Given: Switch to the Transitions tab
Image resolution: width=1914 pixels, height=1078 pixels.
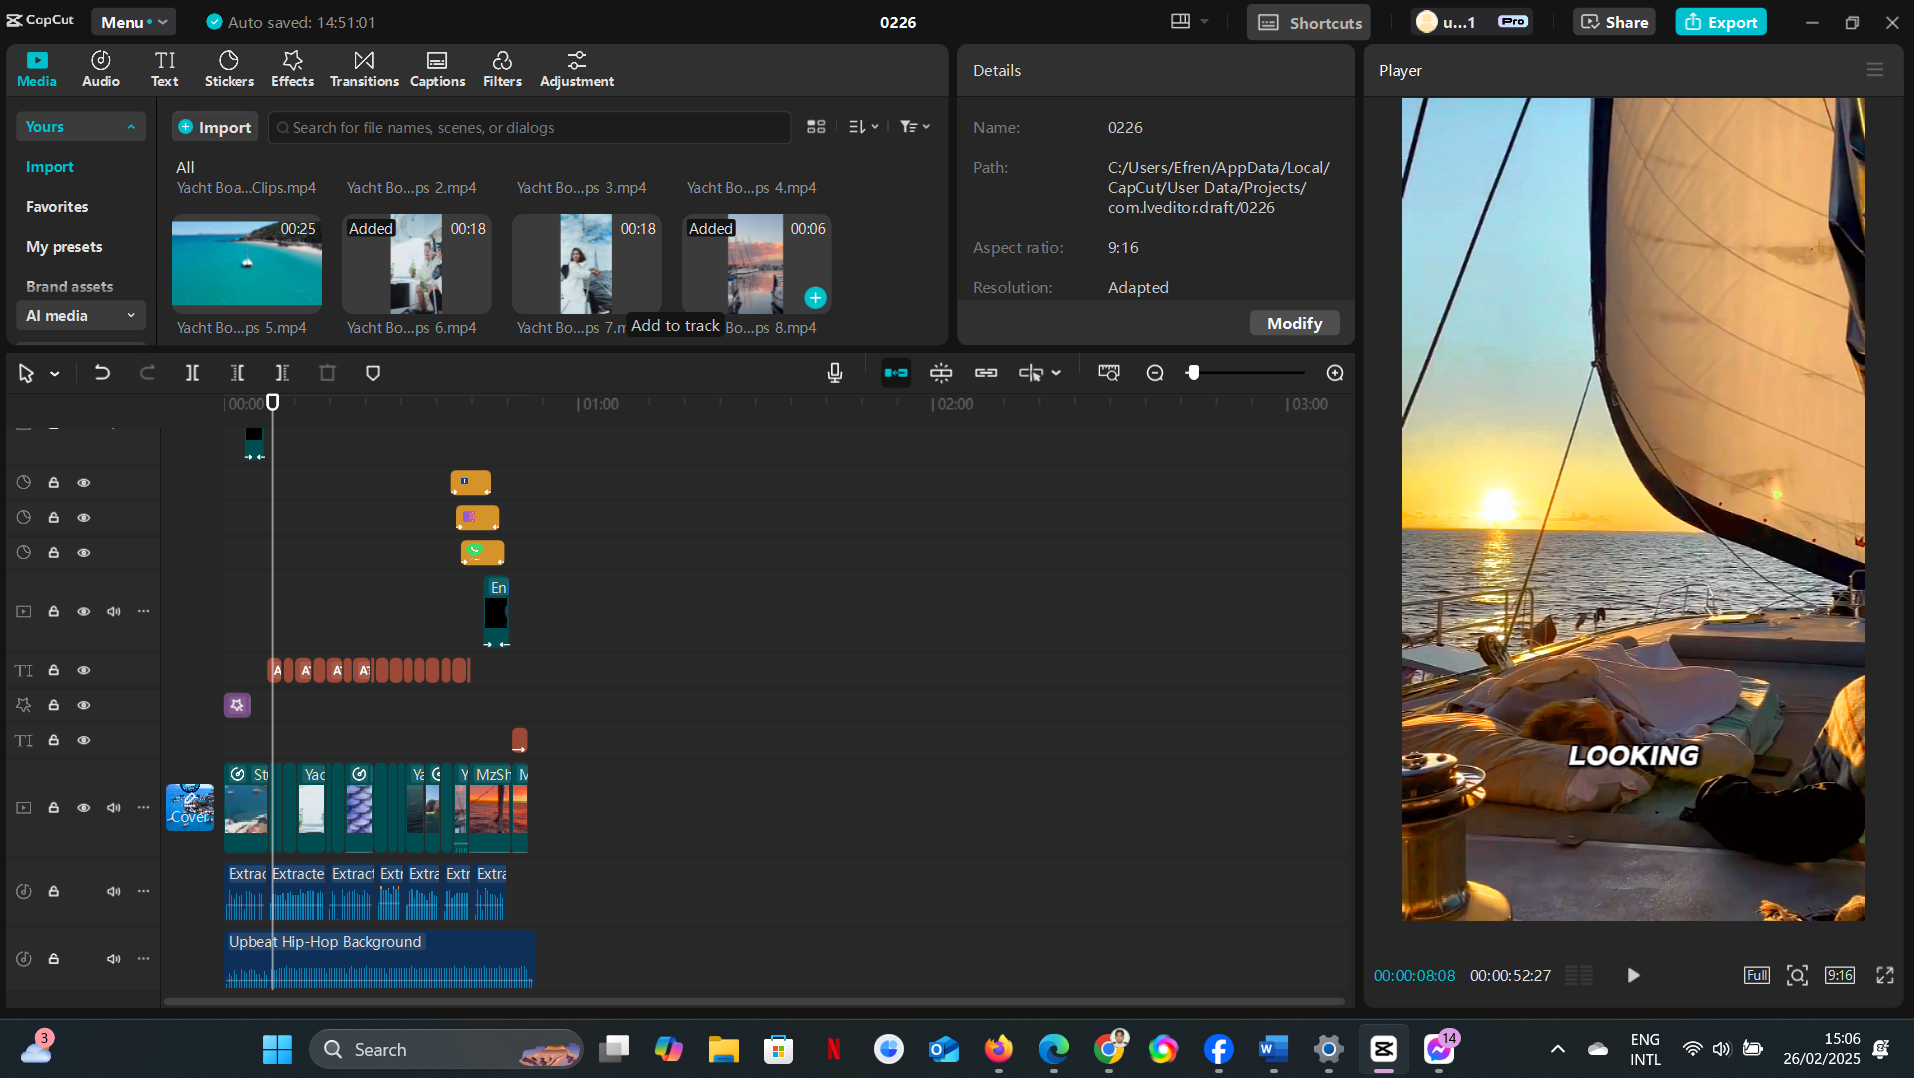Looking at the screenshot, I should click(x=364, y=69).
